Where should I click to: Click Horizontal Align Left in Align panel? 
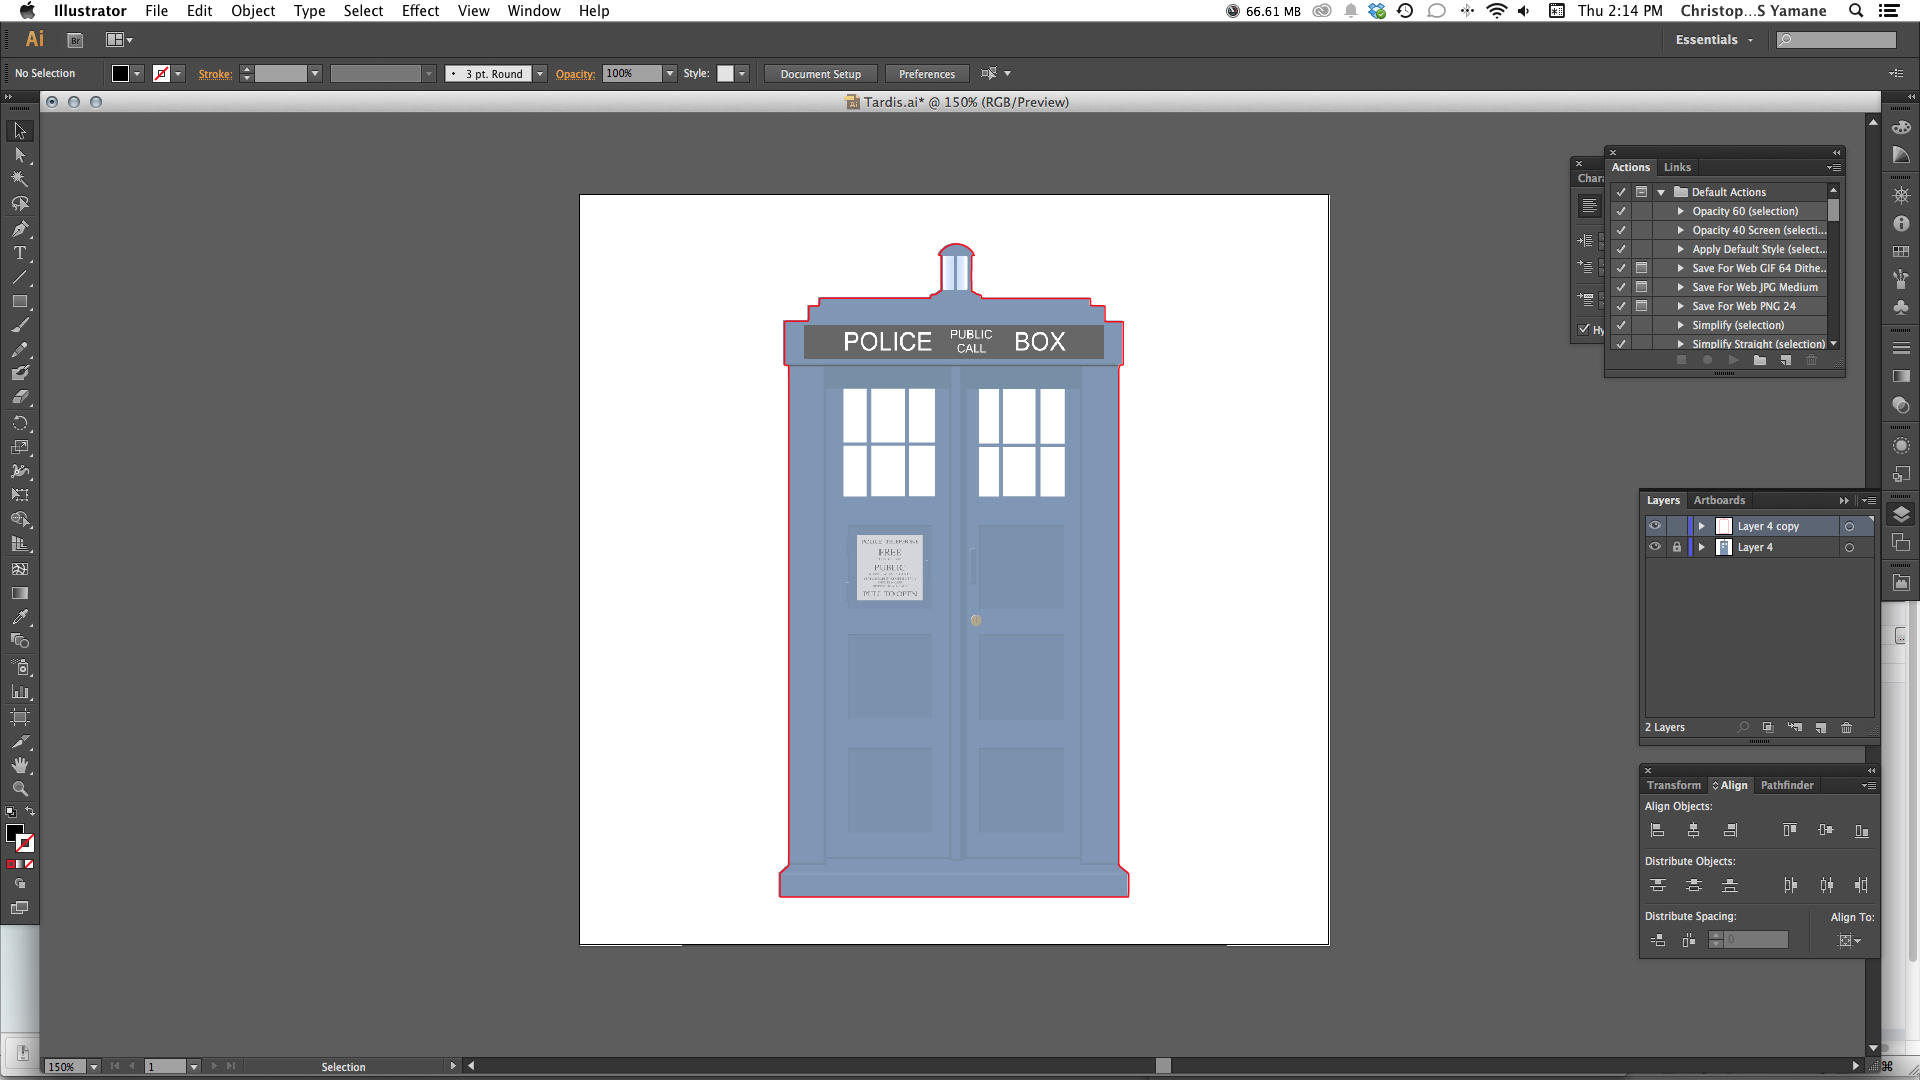(1657, 830)
